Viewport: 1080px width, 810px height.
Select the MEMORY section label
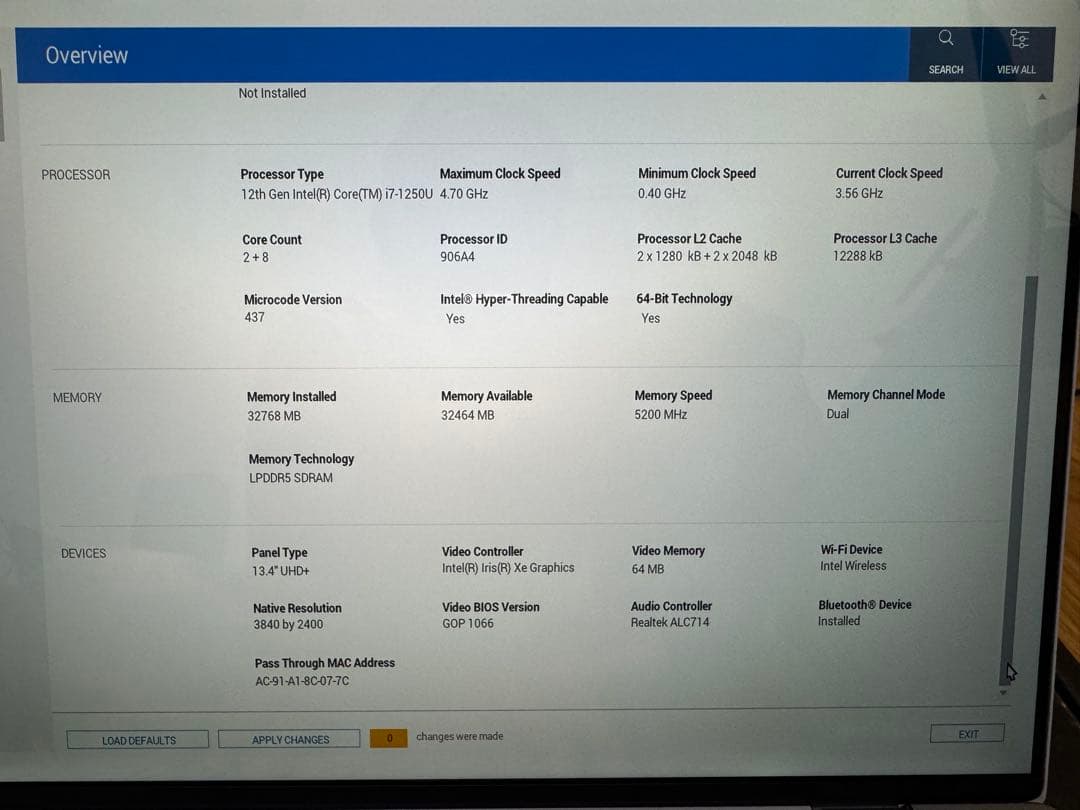(77, 397)
